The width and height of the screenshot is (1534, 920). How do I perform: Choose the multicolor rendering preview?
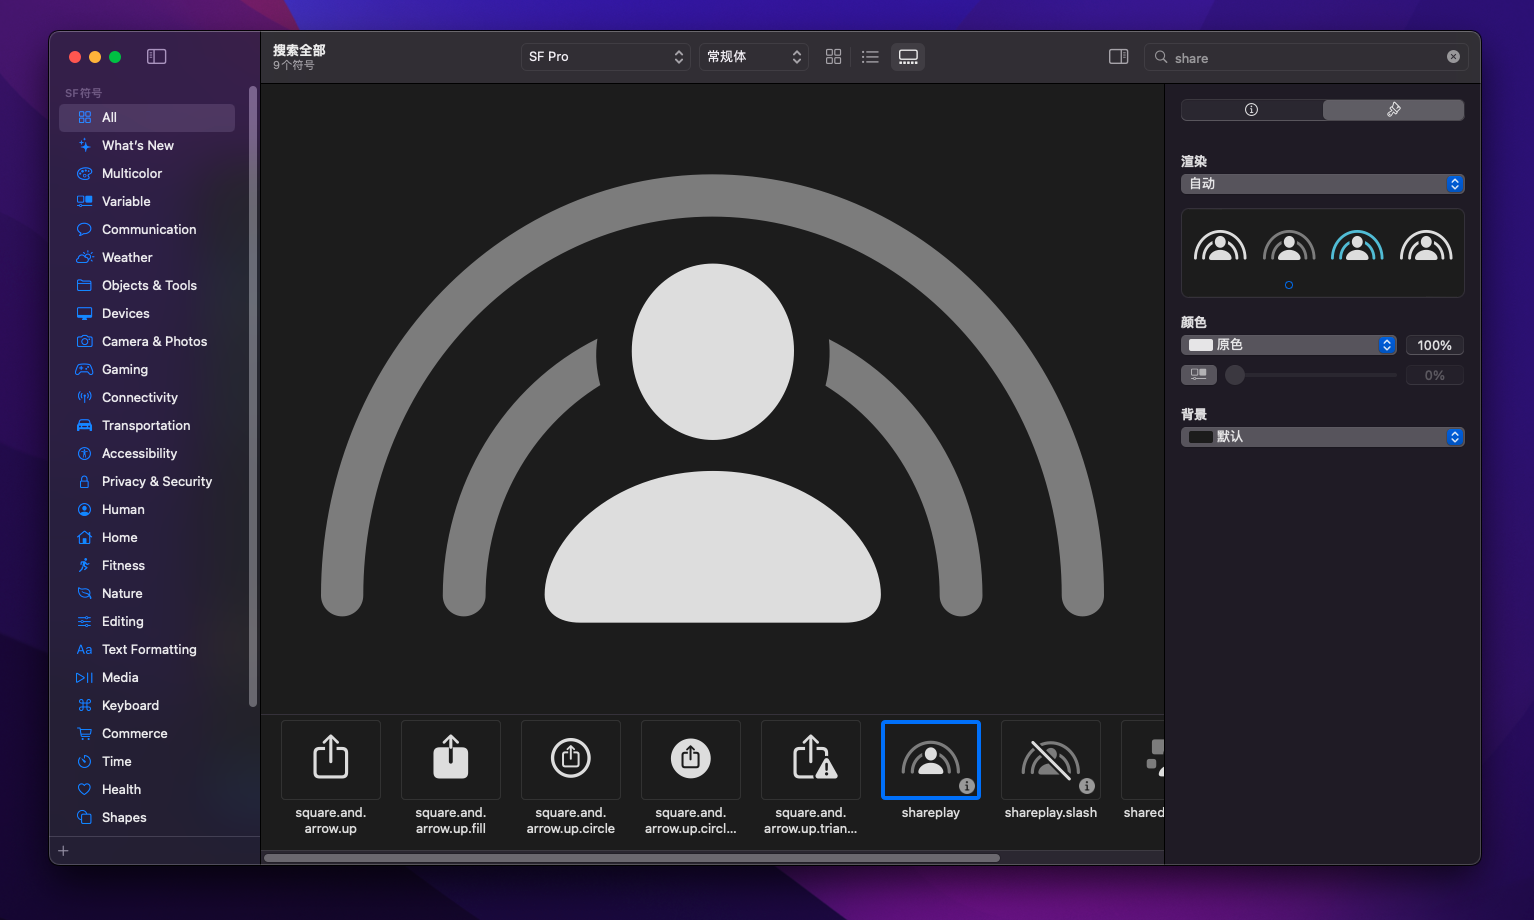pos(1426,246)
